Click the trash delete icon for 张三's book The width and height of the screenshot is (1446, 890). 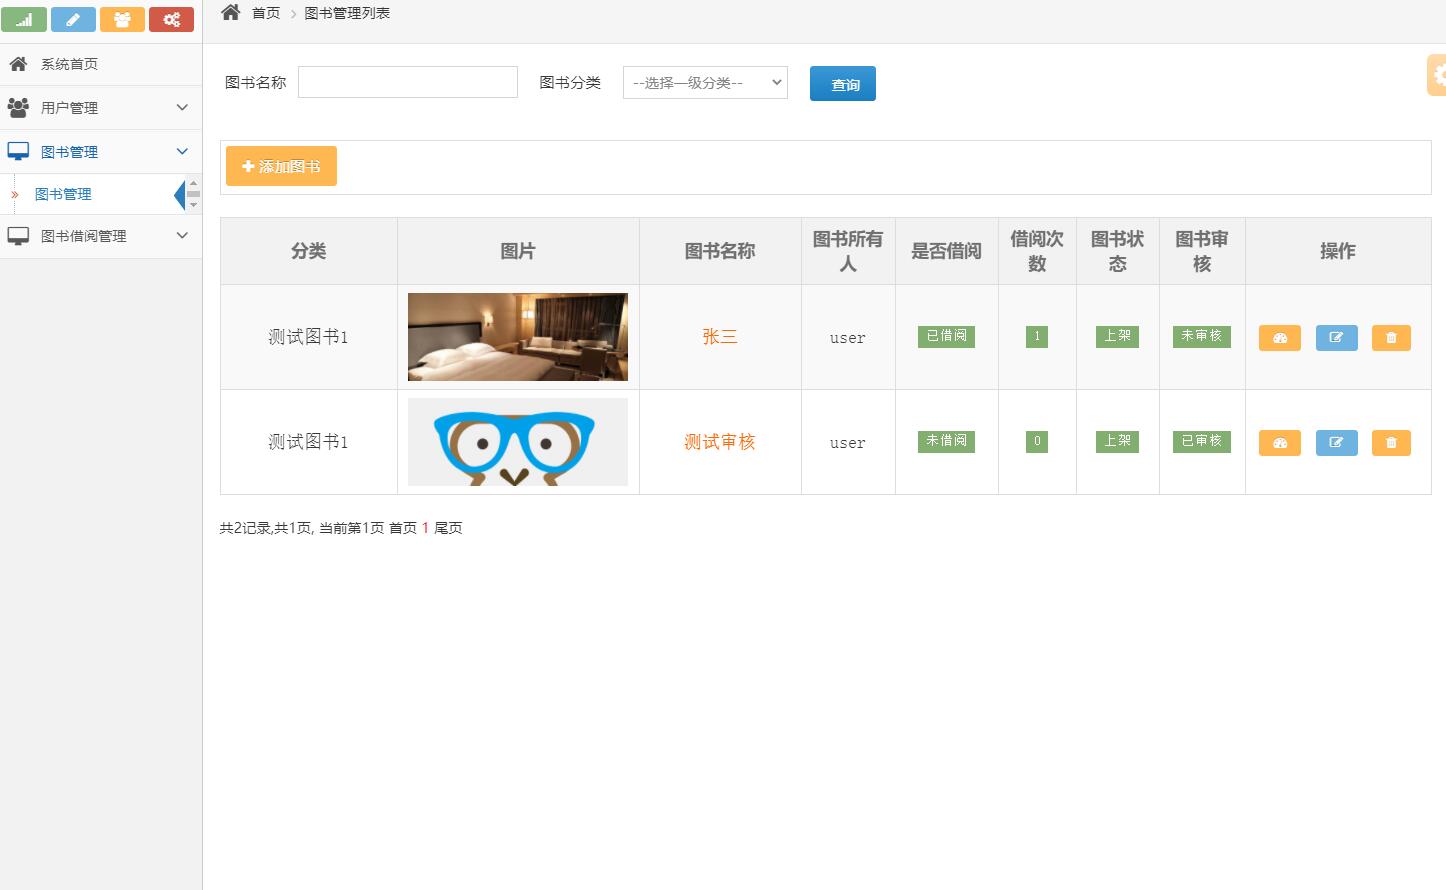1391,337
